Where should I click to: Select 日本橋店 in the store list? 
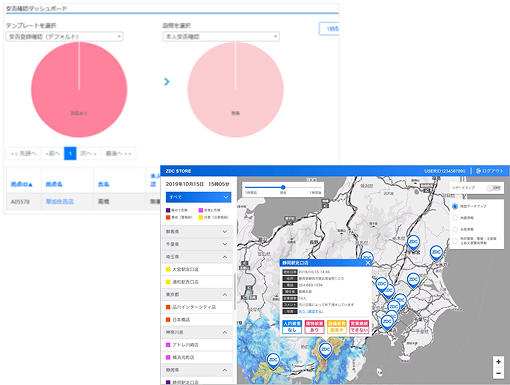pyautogui.click(x=197, y=320)
